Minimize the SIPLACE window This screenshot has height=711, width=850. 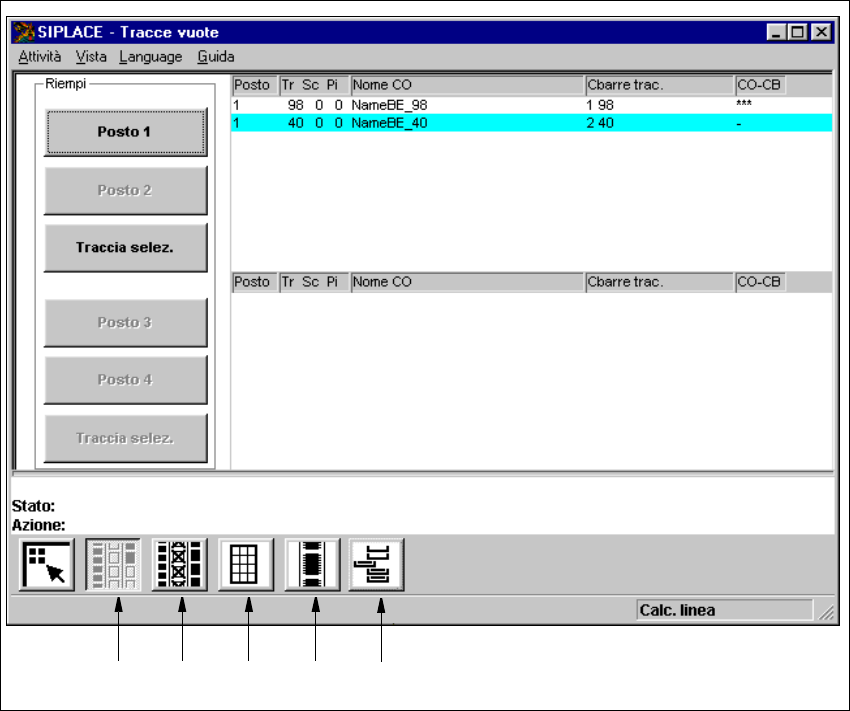click(776, 33)
